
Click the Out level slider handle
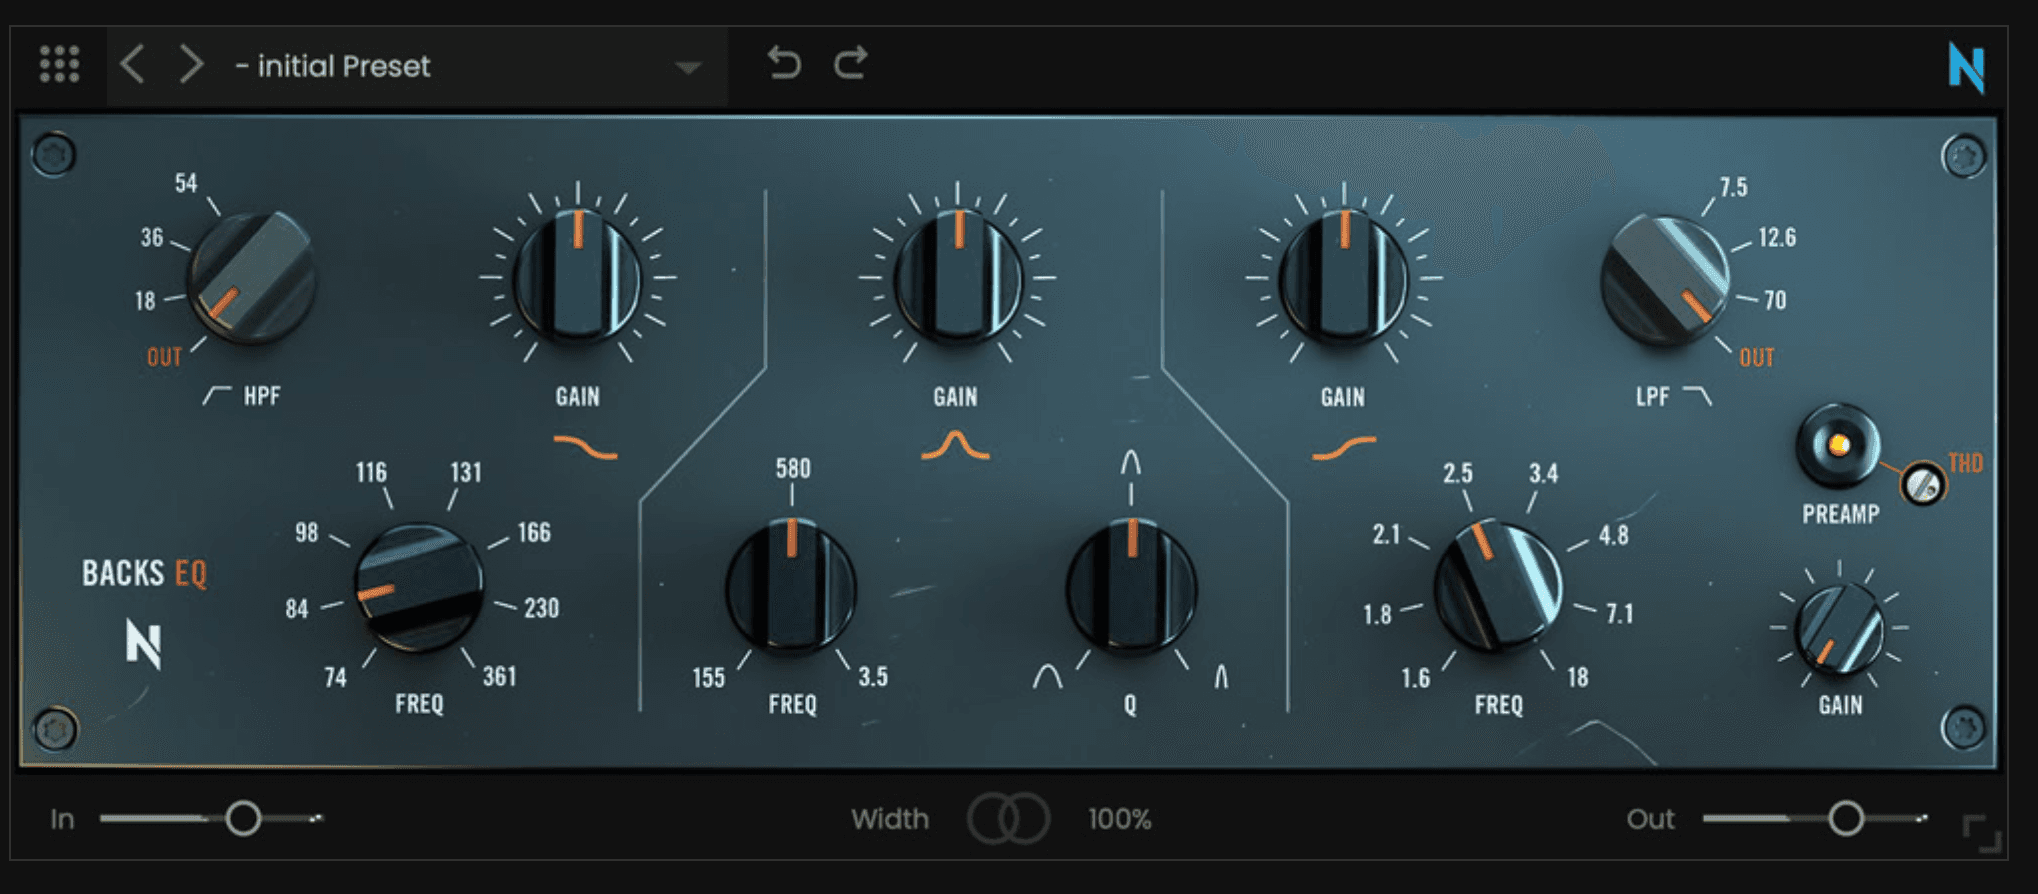pos(1846,818)
